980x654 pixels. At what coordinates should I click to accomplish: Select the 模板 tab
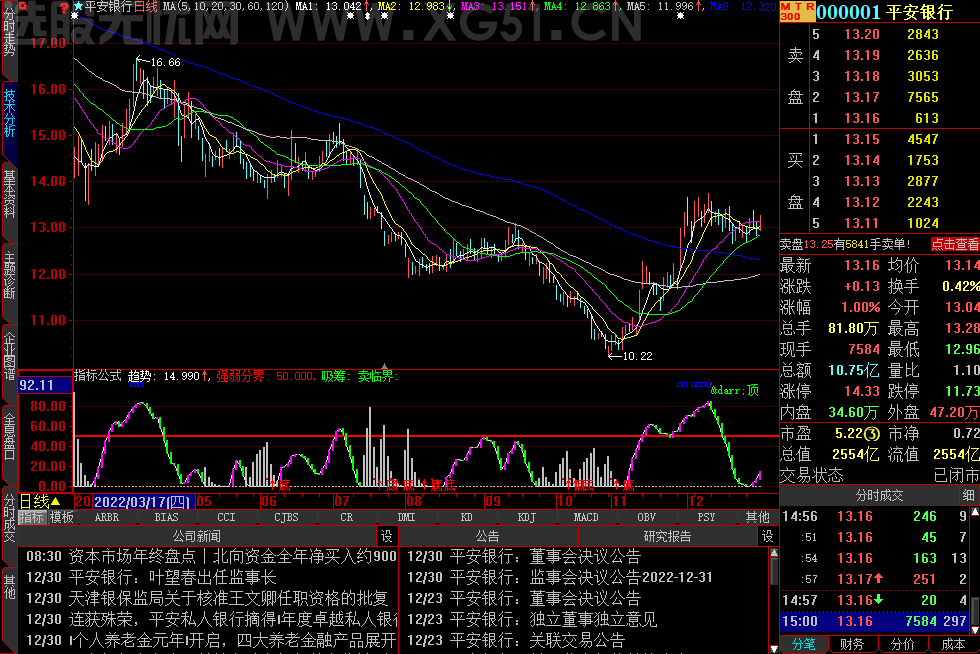[x=62, y=517]
